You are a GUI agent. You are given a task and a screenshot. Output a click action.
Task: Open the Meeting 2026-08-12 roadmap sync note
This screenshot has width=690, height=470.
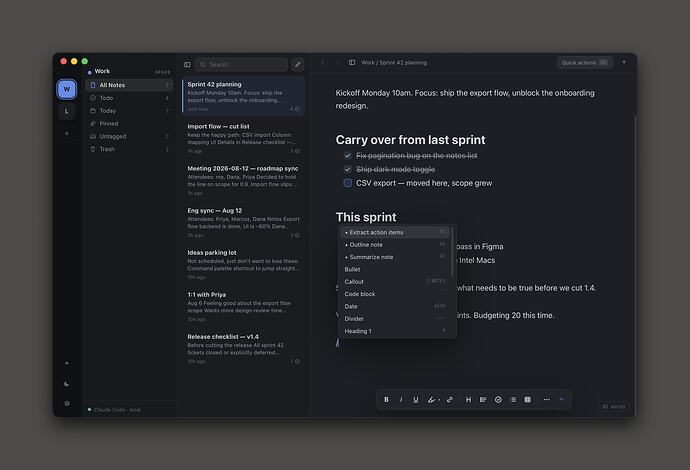click(243, 180)
